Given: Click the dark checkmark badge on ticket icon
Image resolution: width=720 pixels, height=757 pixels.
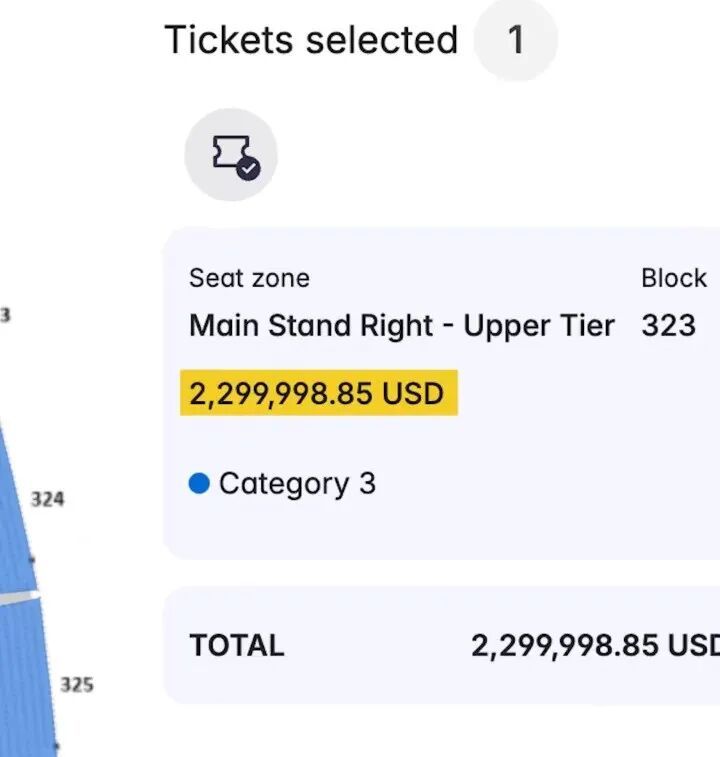Looking at the screenshot, I should 249,168.
